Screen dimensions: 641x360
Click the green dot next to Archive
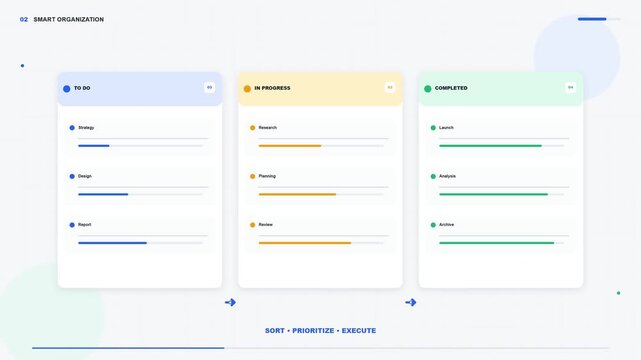coord(433,225)
